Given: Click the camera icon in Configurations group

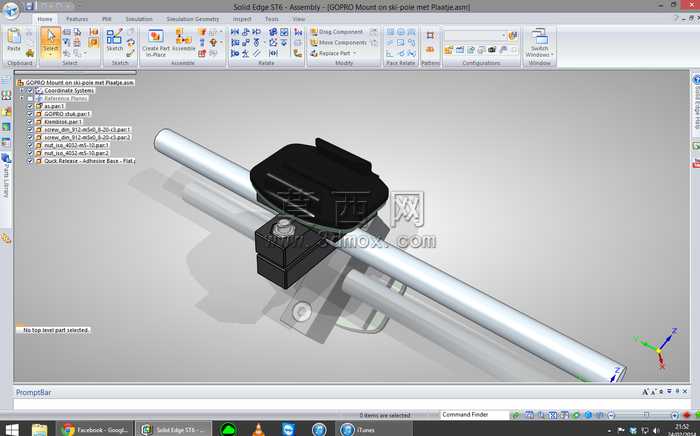Looking at the screenshot, I should (492, 50).
